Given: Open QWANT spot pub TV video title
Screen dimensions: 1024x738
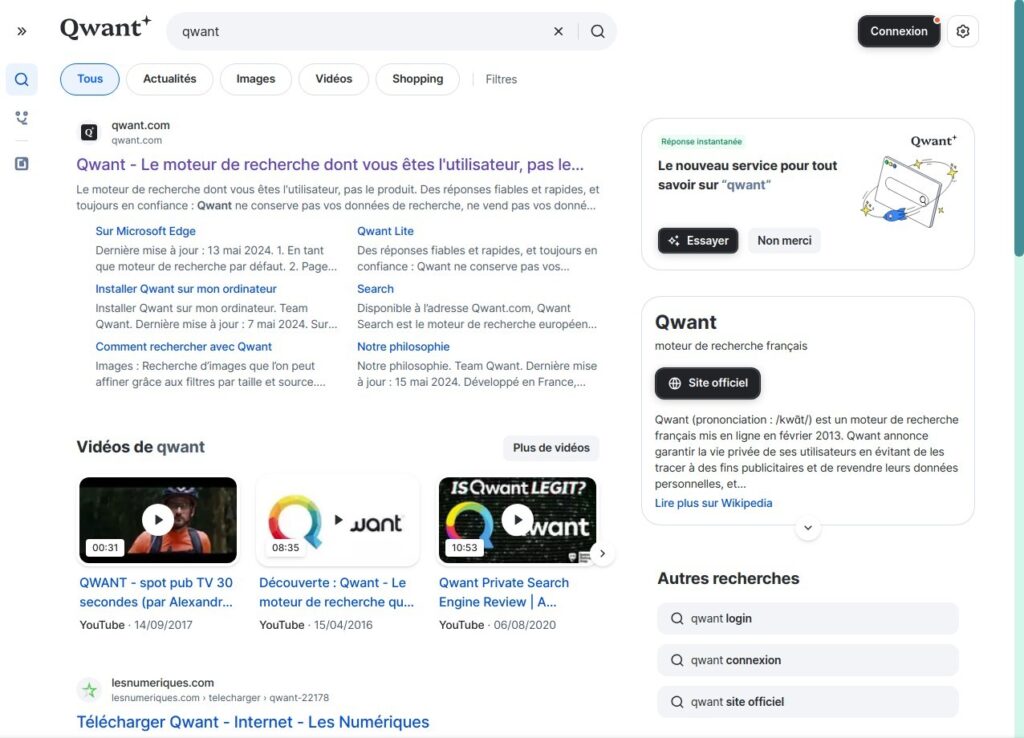Looking at the screenshot, I should pos(156,592).
